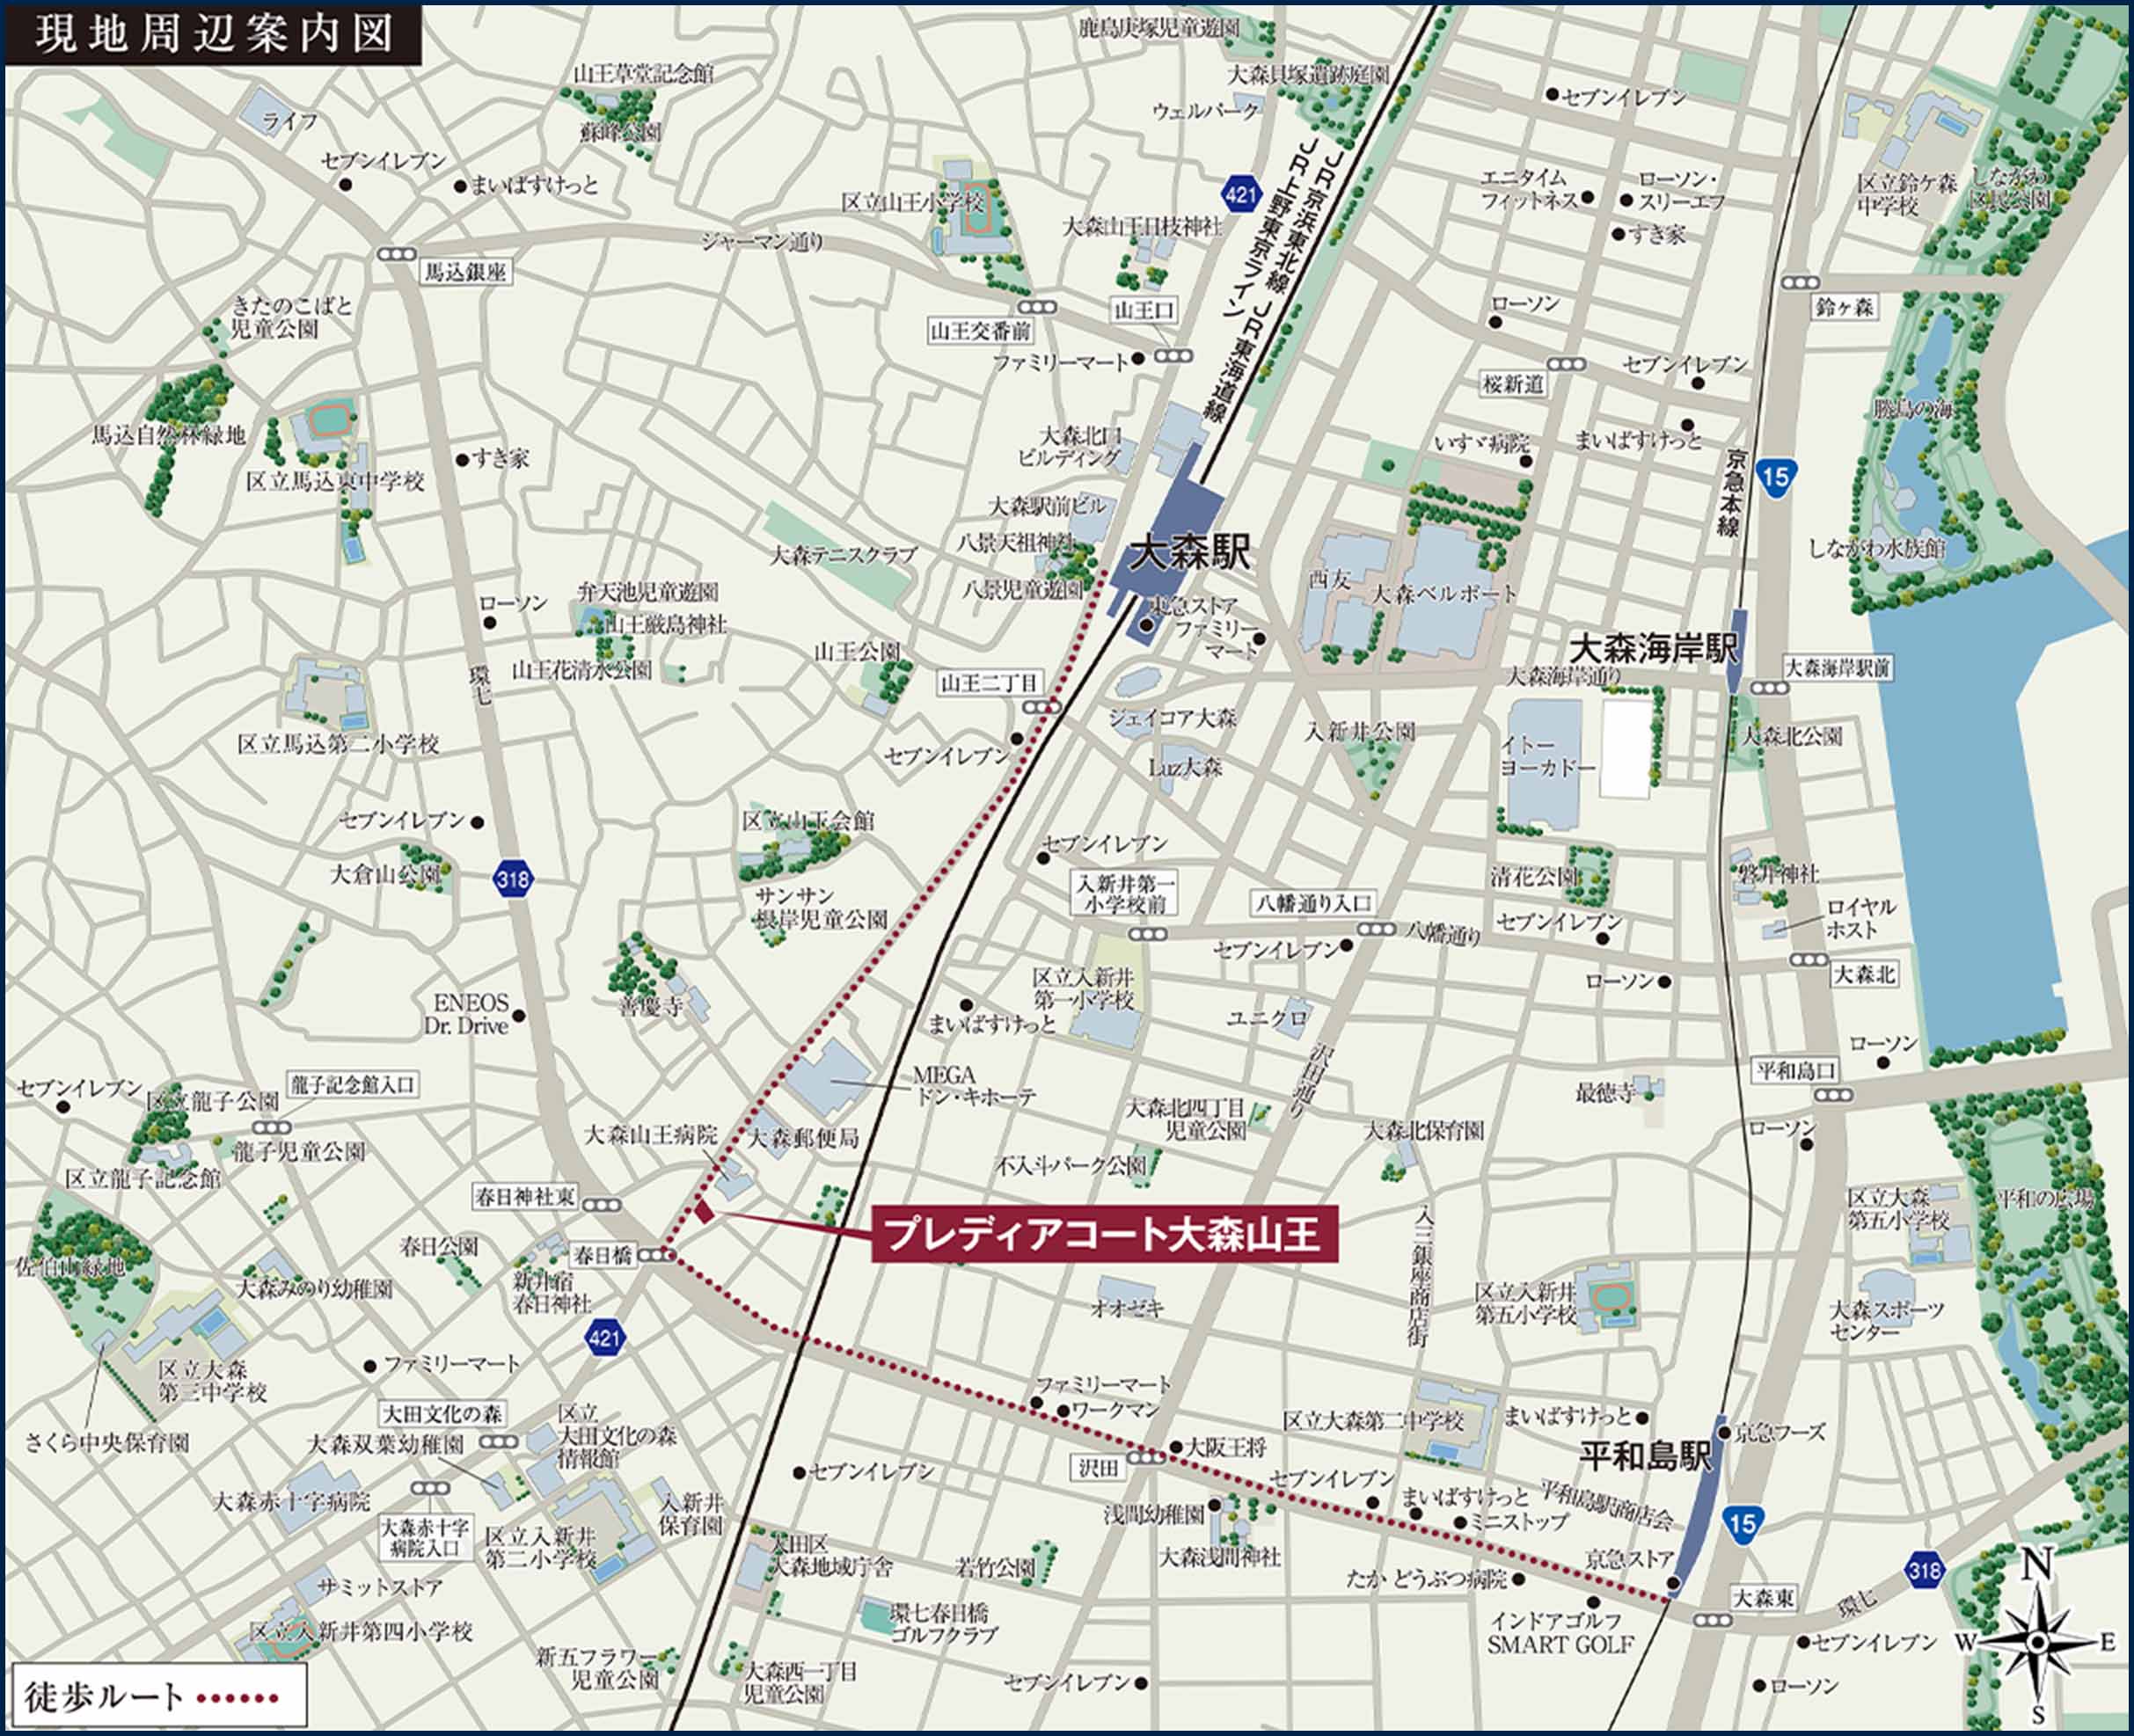
Task: Click the route 318 shield near 大倉山公園
Action: coord(513,880)
